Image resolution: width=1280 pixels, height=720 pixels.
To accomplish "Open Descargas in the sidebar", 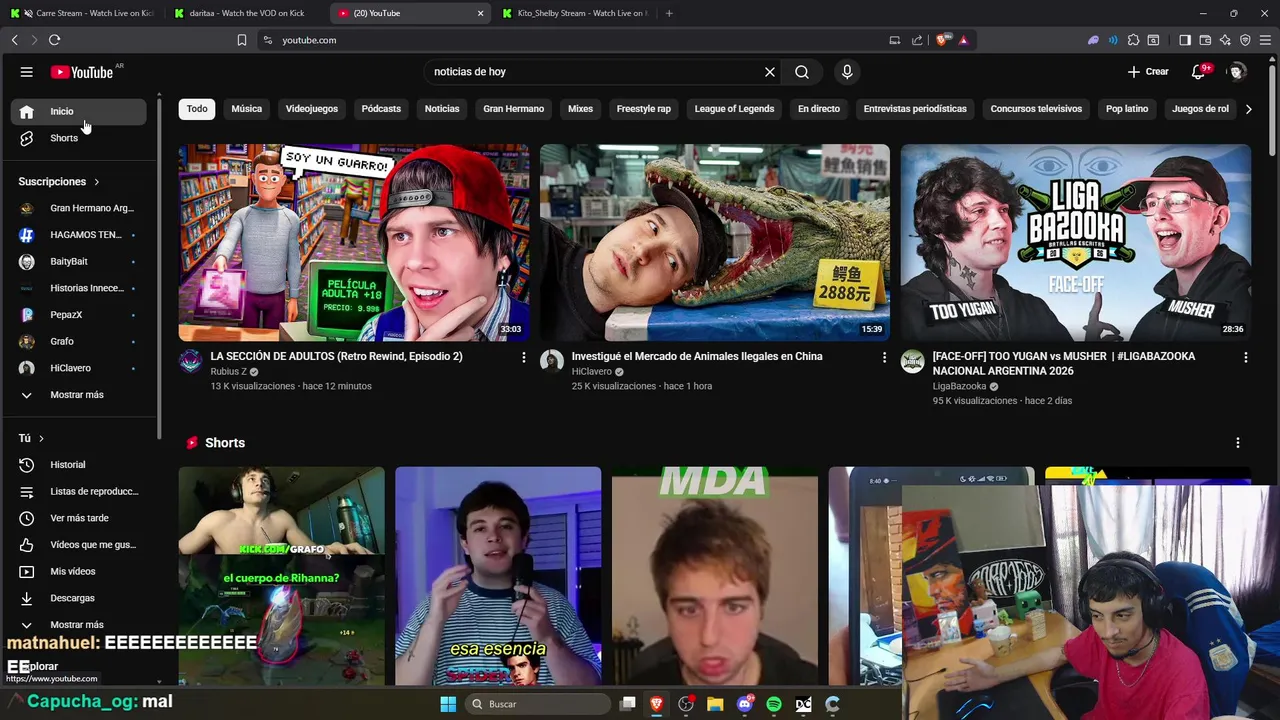I will pos(78,598).
